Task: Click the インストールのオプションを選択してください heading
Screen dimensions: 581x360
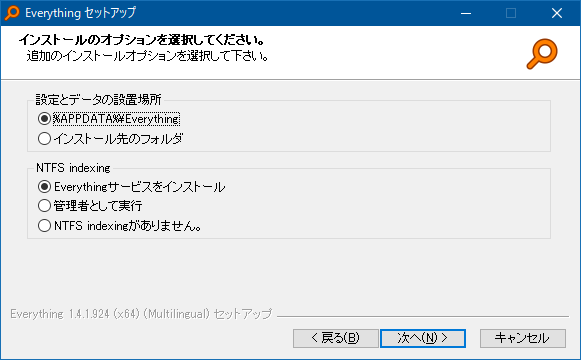Action: tap(142, 40)
